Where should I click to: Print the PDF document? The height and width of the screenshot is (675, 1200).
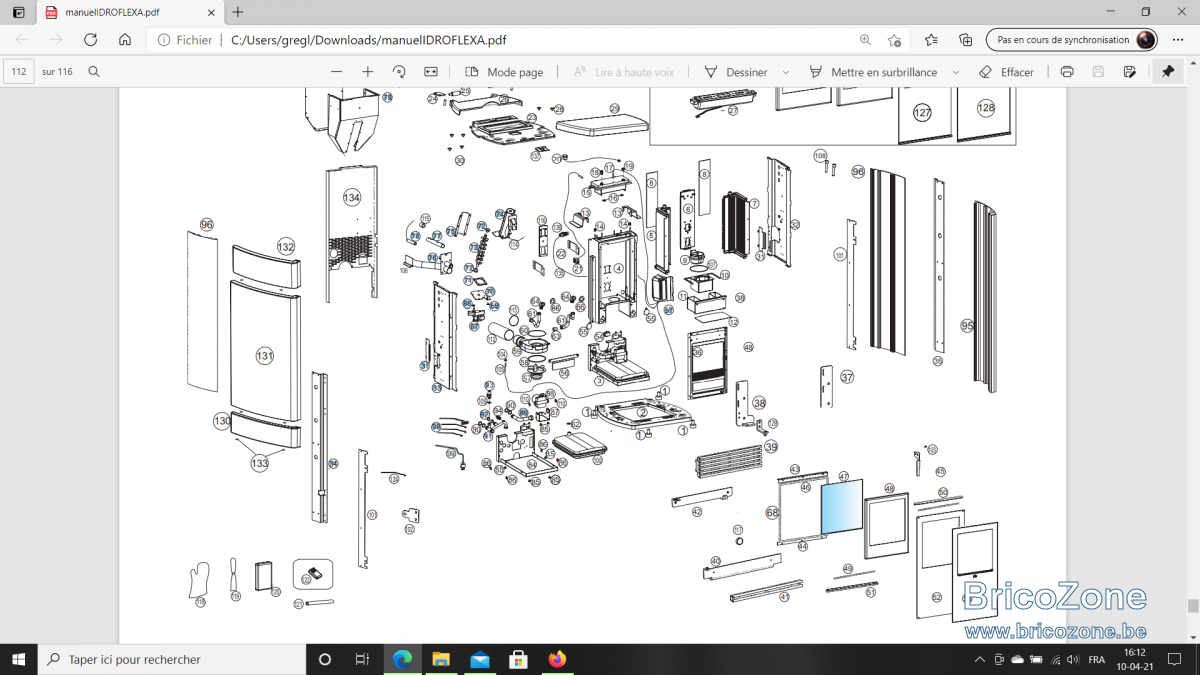pos(1067,72)
